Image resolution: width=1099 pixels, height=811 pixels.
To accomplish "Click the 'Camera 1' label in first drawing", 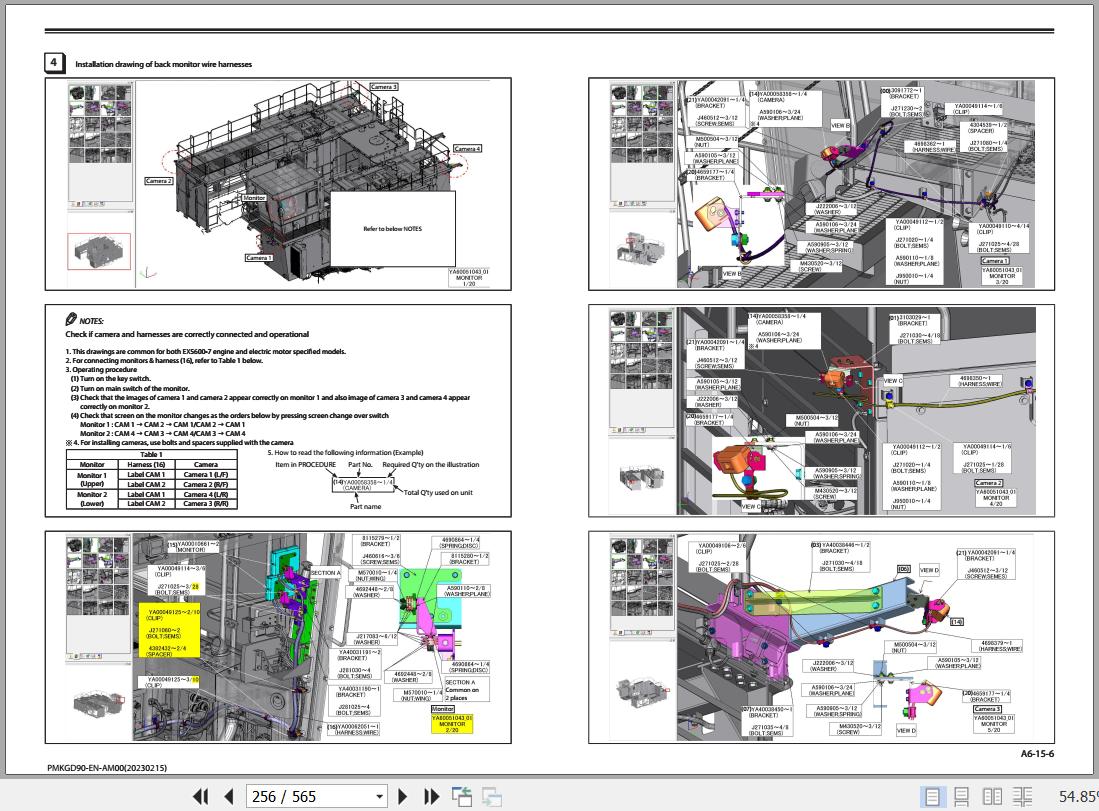I will pos(258,258).
